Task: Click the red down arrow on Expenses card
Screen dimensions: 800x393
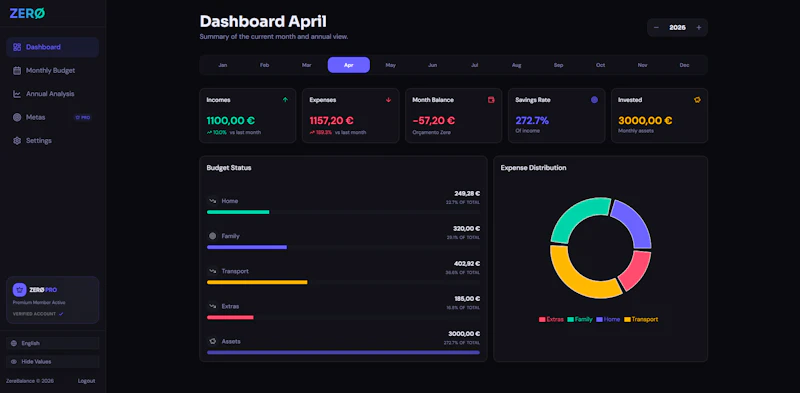Action: (x=388, y=100)
